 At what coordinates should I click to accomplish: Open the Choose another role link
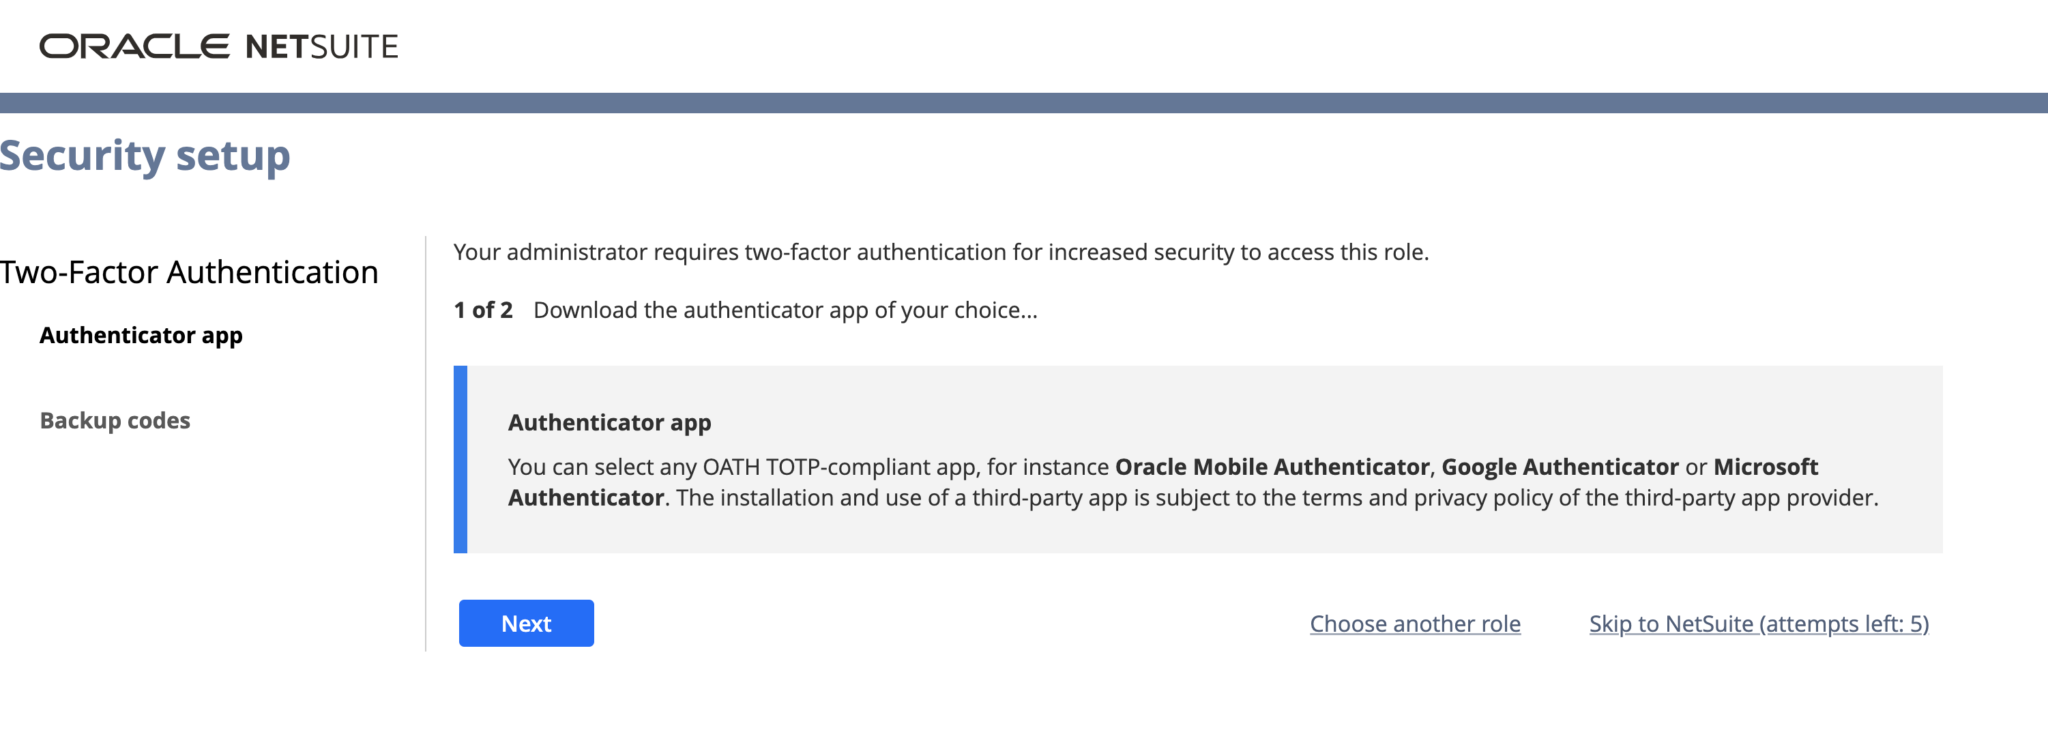click(1415, 623)
